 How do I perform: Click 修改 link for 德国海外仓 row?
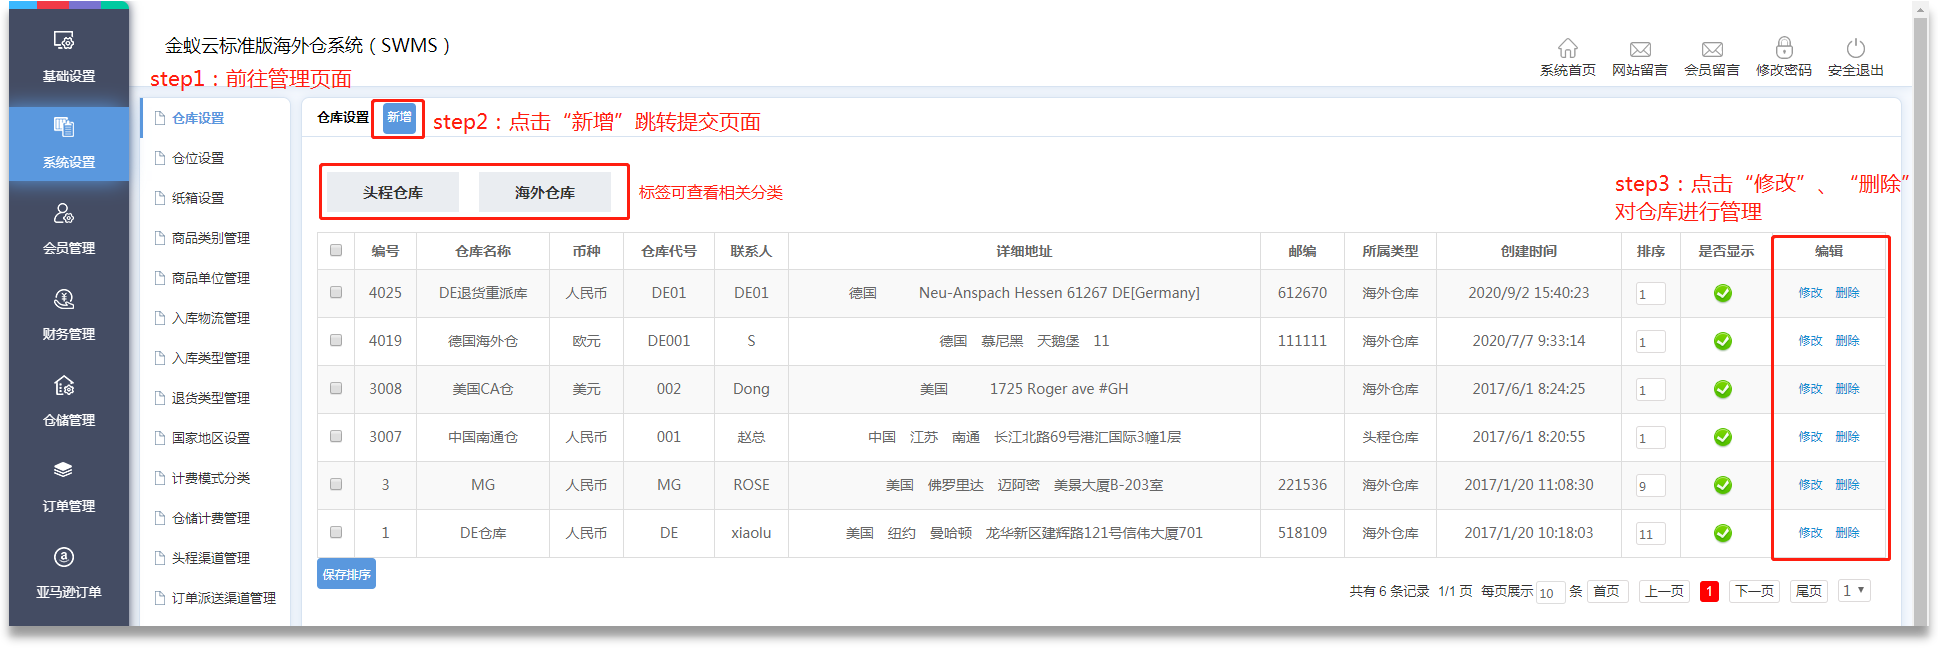(x=1810, y=341)
